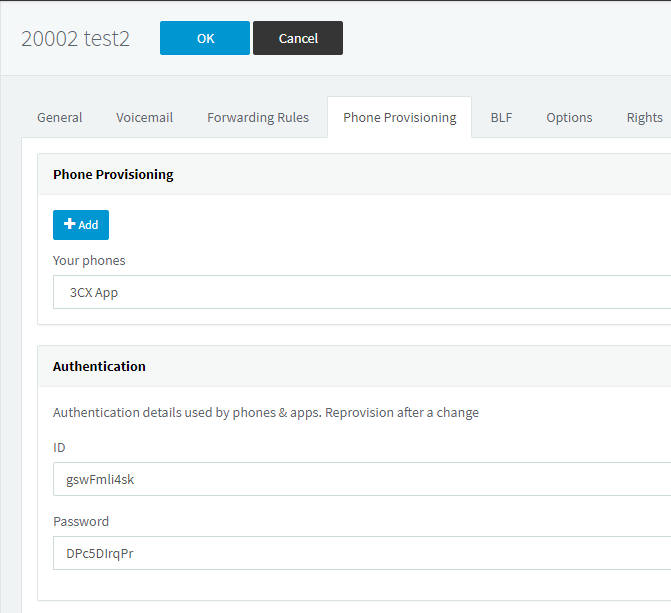Select the 3CX App phone entry

pyautogui.click(x=362, y=292)
